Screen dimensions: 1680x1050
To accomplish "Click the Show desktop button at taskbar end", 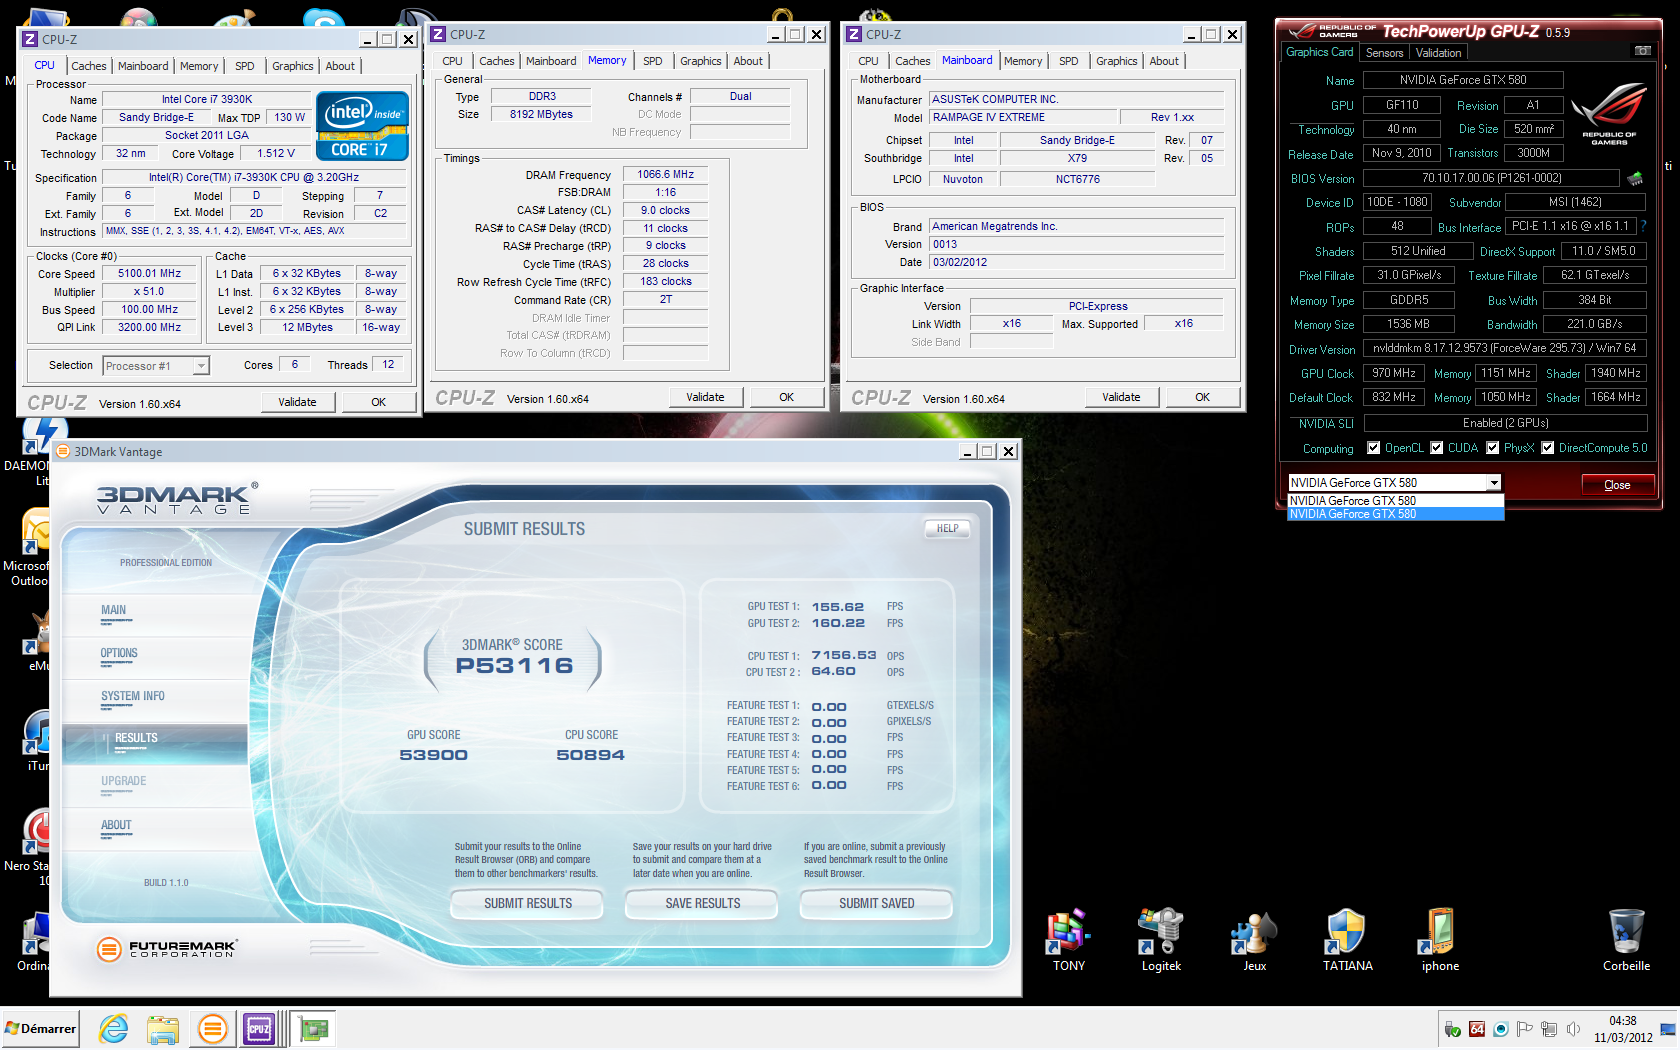I will (1668, 1029).
